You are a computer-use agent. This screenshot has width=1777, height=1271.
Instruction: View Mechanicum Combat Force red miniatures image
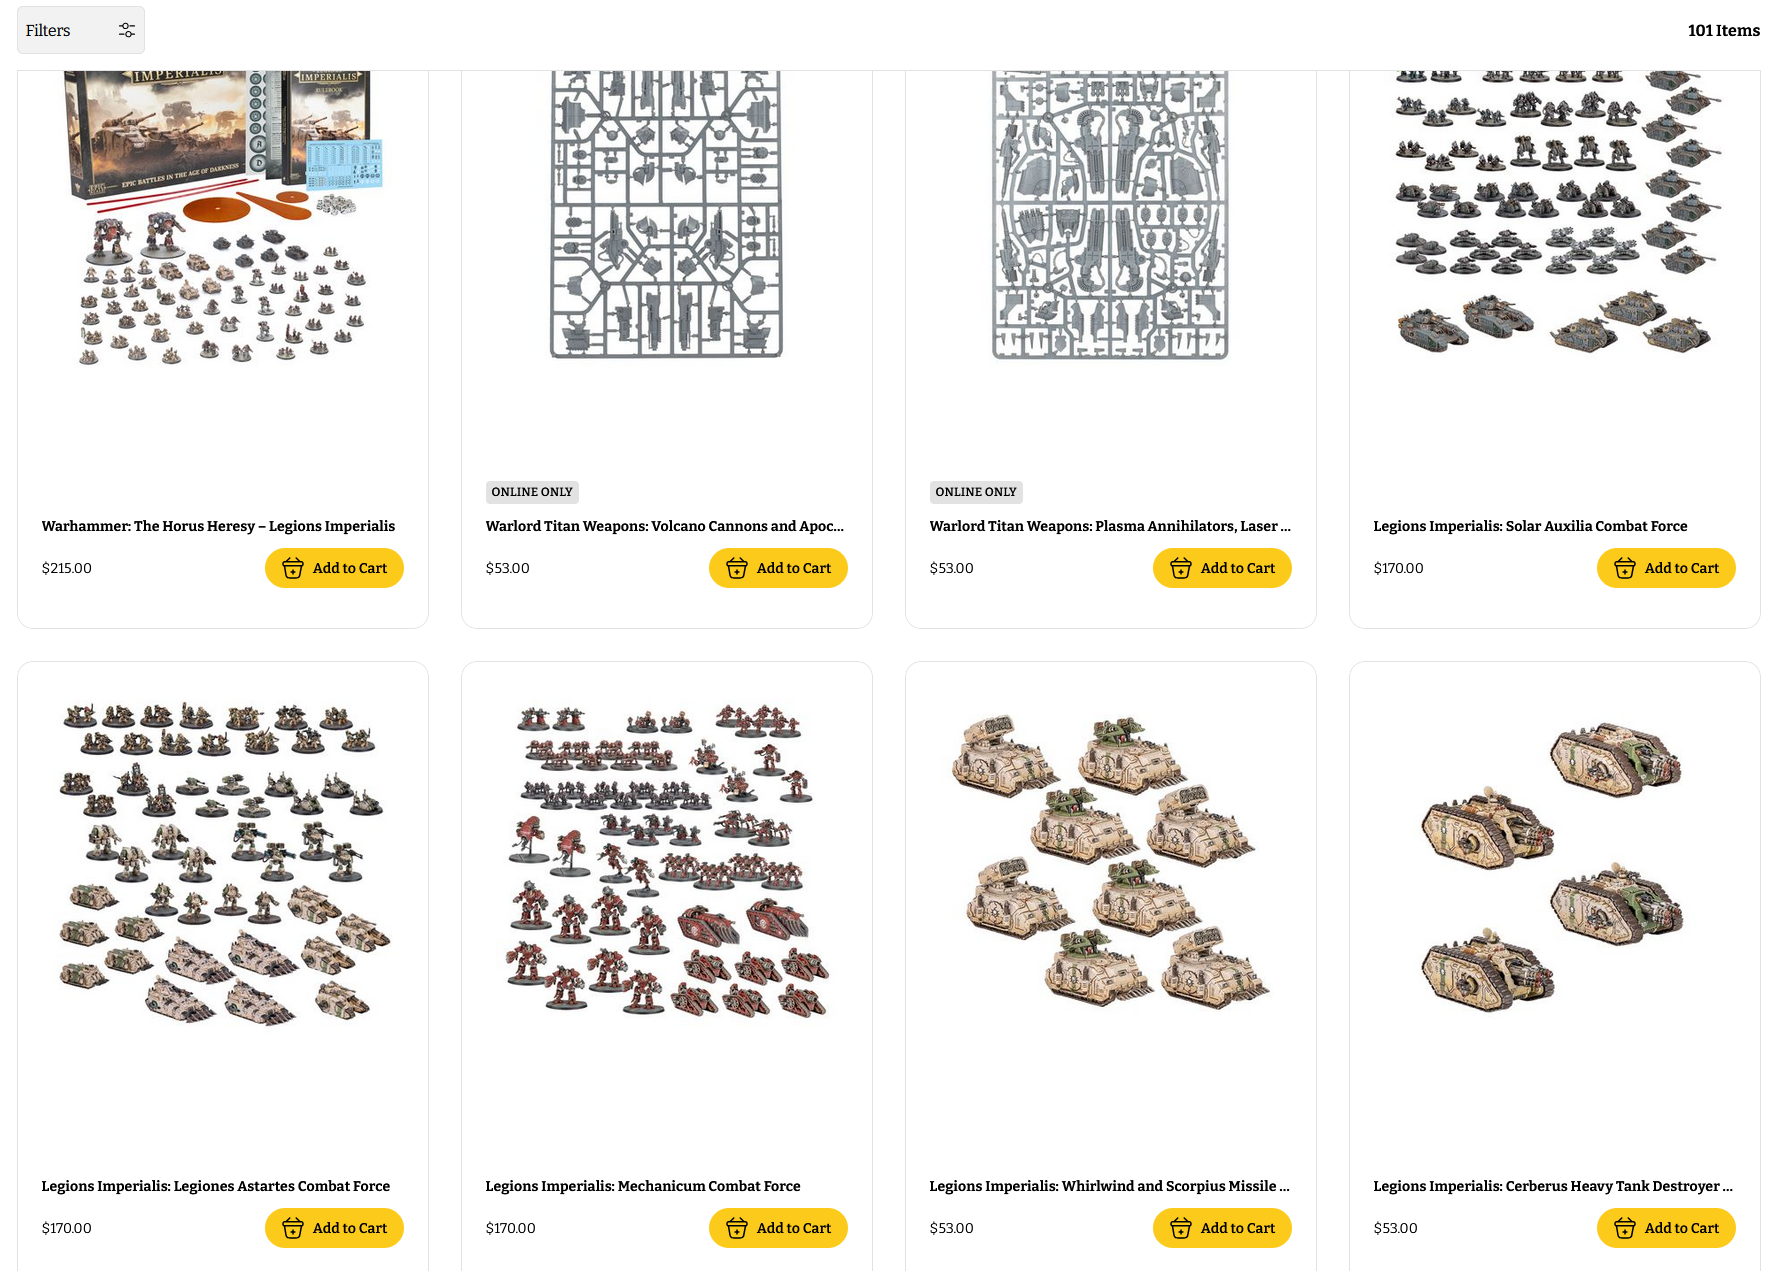click(667, 860)
